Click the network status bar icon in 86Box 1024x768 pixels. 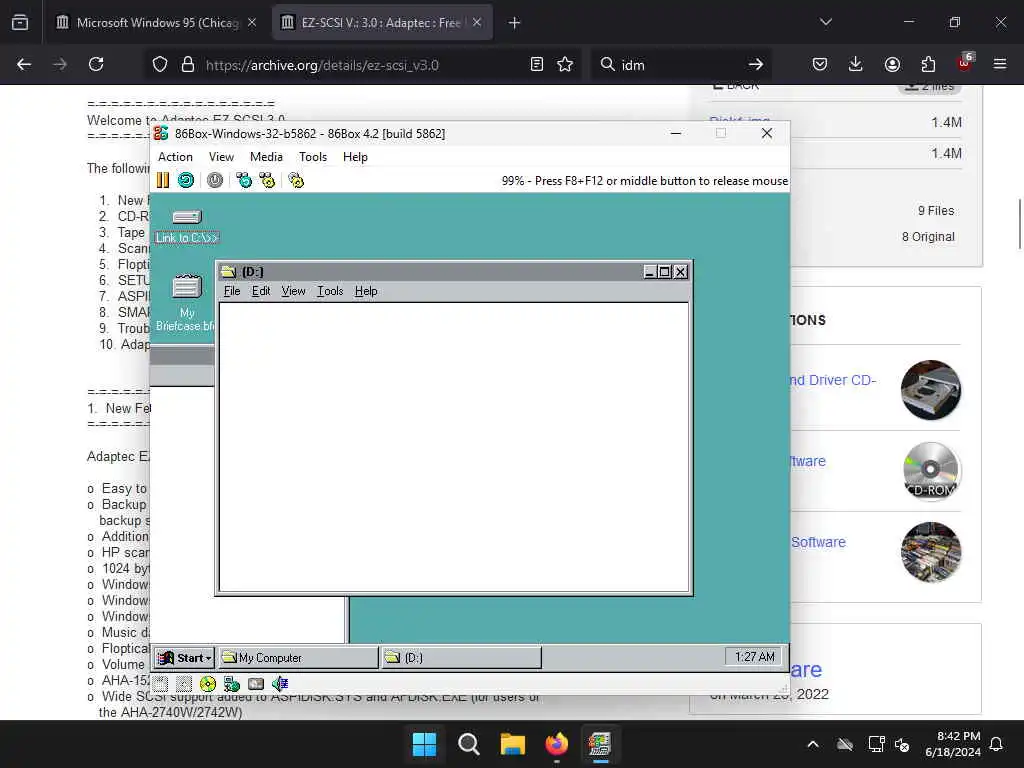click(232, 684)
